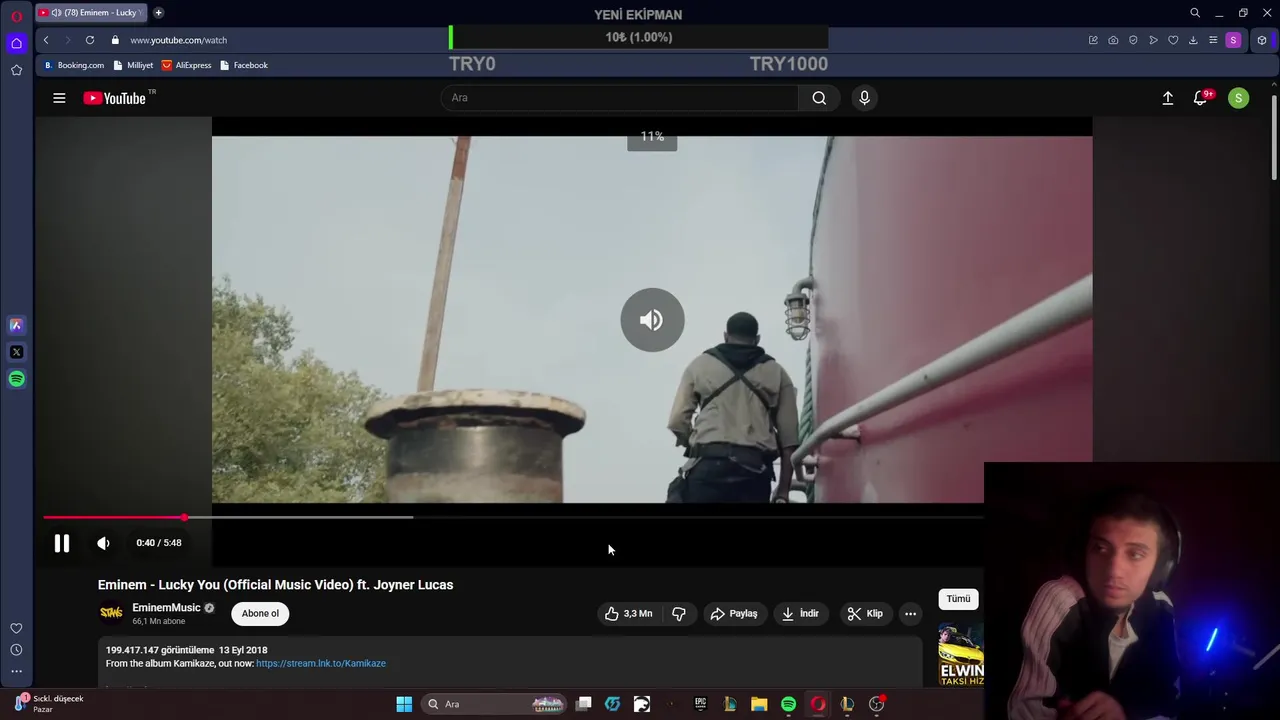Image resolution: width=1280 pixels, height=720 pixels.
Task: Click the Opera sidebar home icon
Action: point(16,43)
